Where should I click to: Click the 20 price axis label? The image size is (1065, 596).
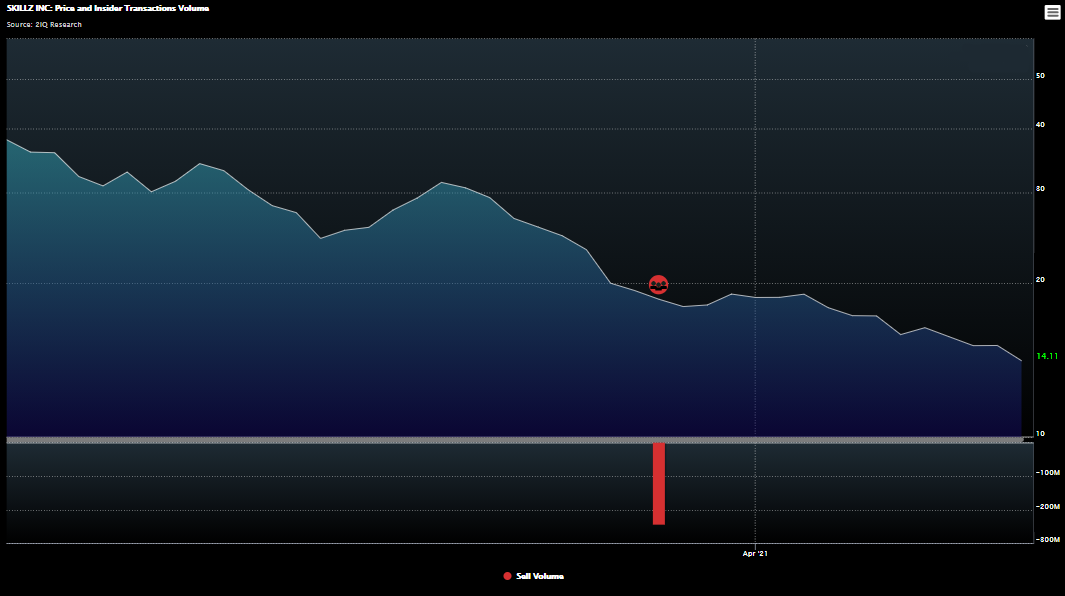click(x=1040, y=280)
